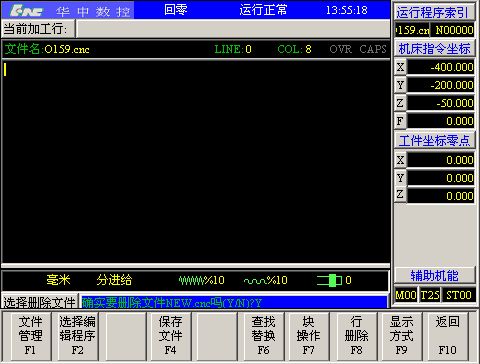Click the 选择删除文件 prompt label

39,302
